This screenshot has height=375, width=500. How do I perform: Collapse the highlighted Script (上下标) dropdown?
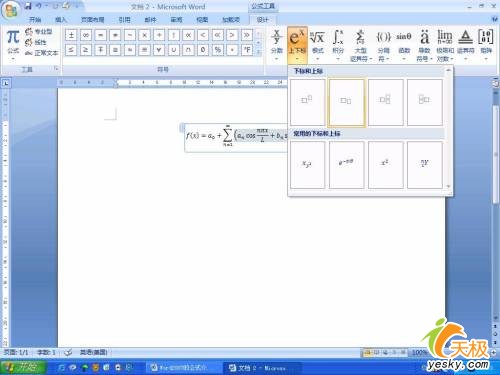[x=297, y=45]
